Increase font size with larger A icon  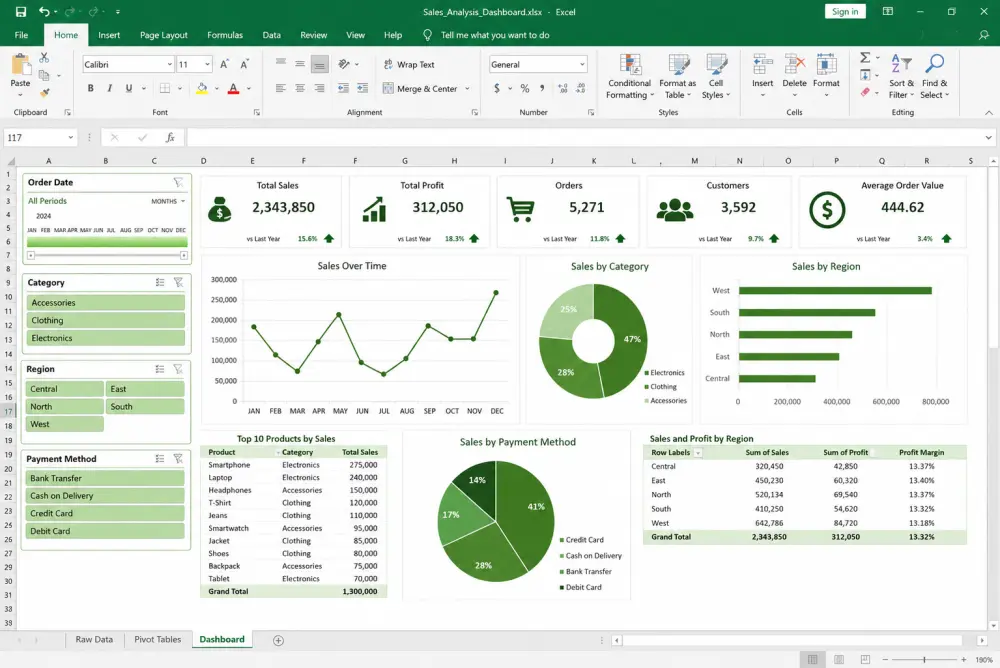(224, 64)
